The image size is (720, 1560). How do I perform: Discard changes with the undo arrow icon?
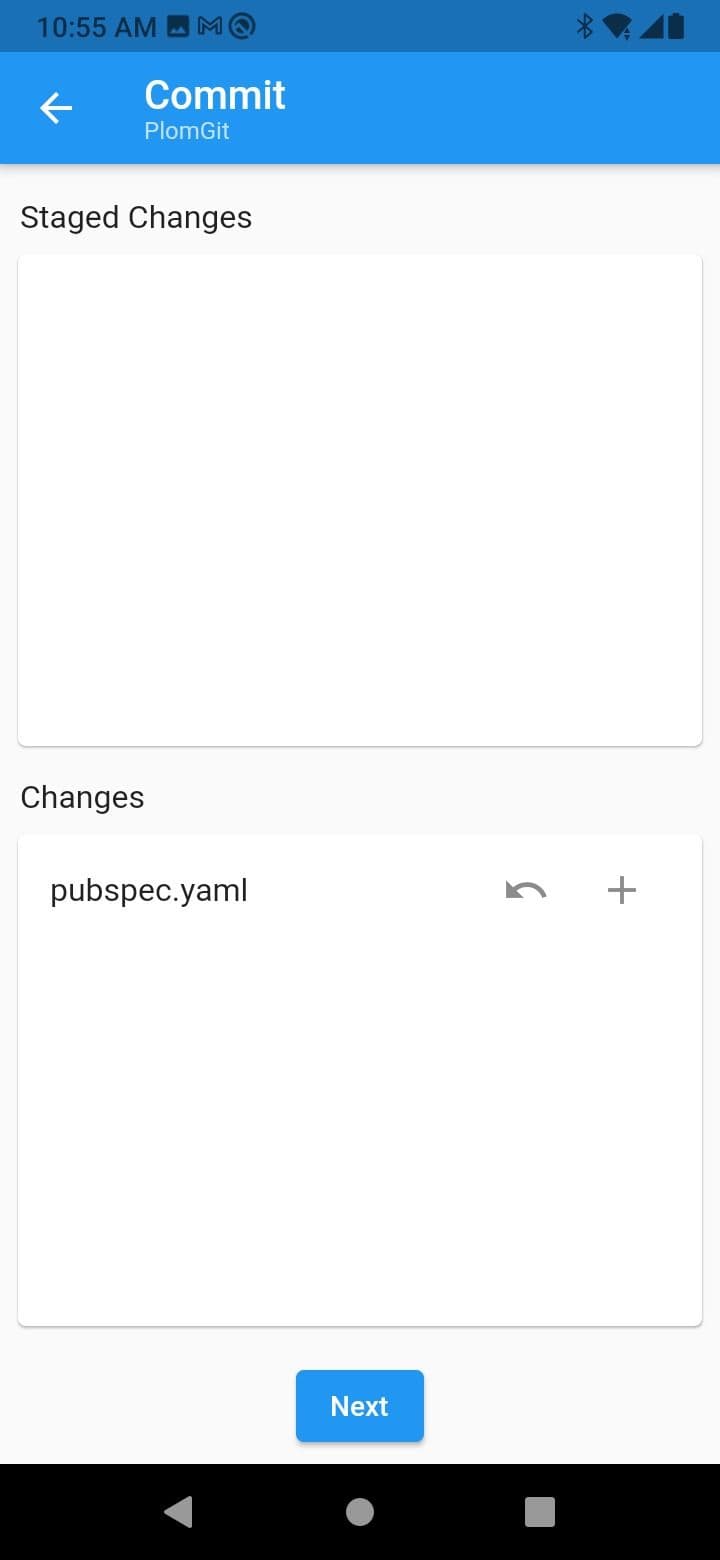[525, 889]
